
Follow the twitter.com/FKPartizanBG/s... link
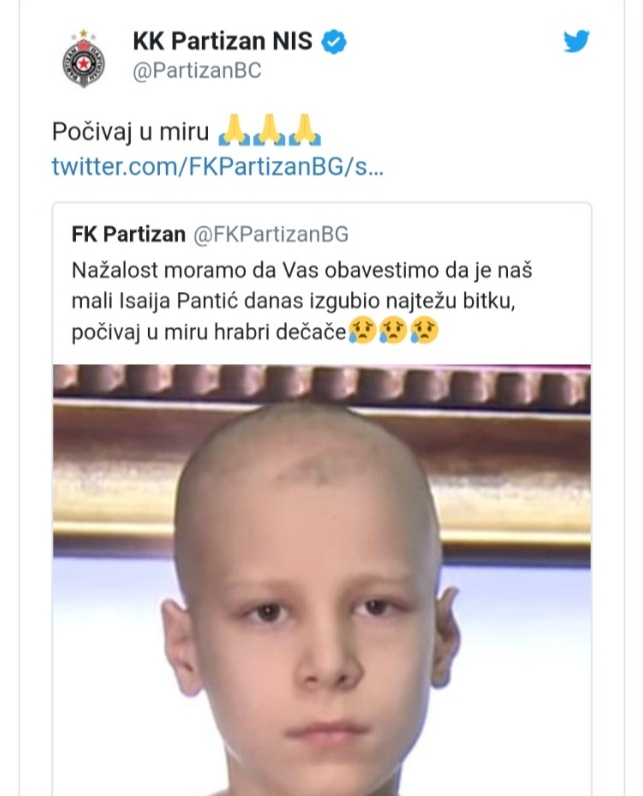click(x=218, y=166)
